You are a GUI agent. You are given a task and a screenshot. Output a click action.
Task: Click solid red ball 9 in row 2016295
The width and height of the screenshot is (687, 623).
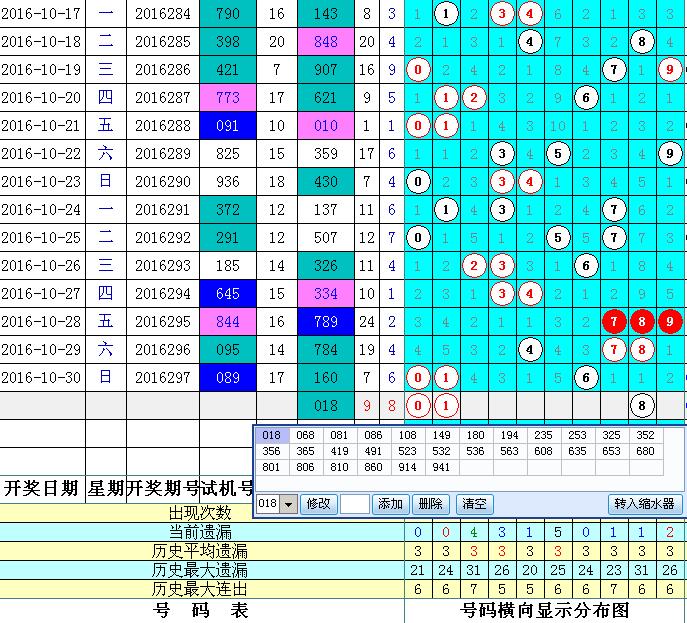(670, 322)
